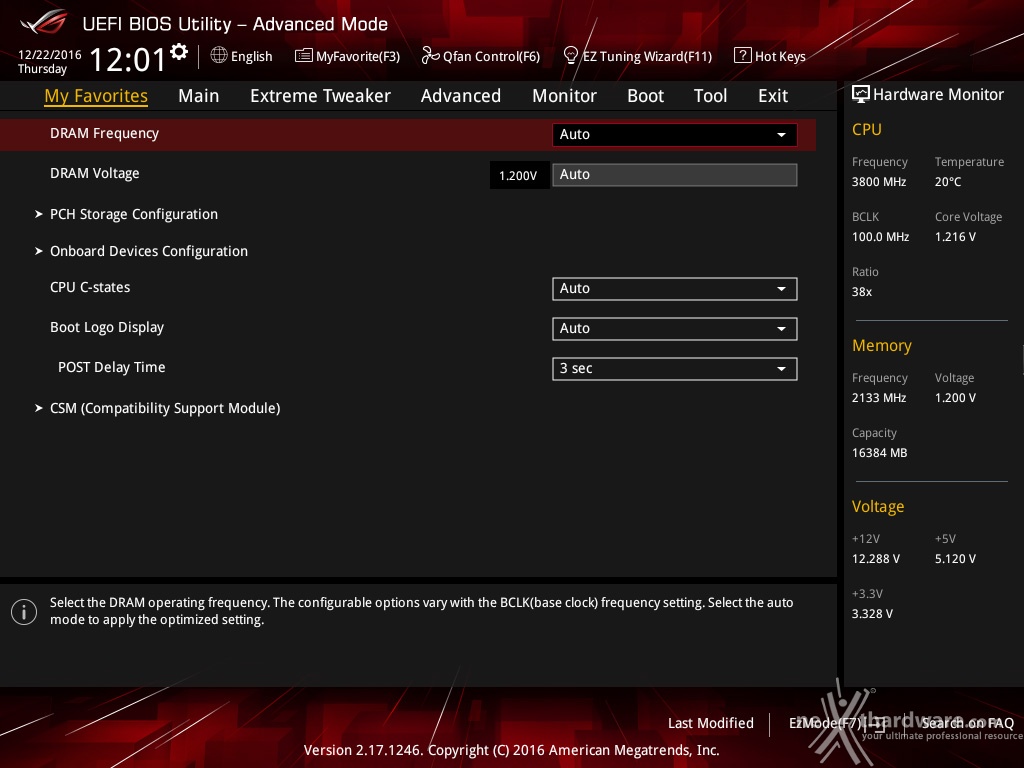1024x768 pixels.
Task: Open the POST Delay Time dropdown
Action: pyautogui.click(x=675, y=368)
